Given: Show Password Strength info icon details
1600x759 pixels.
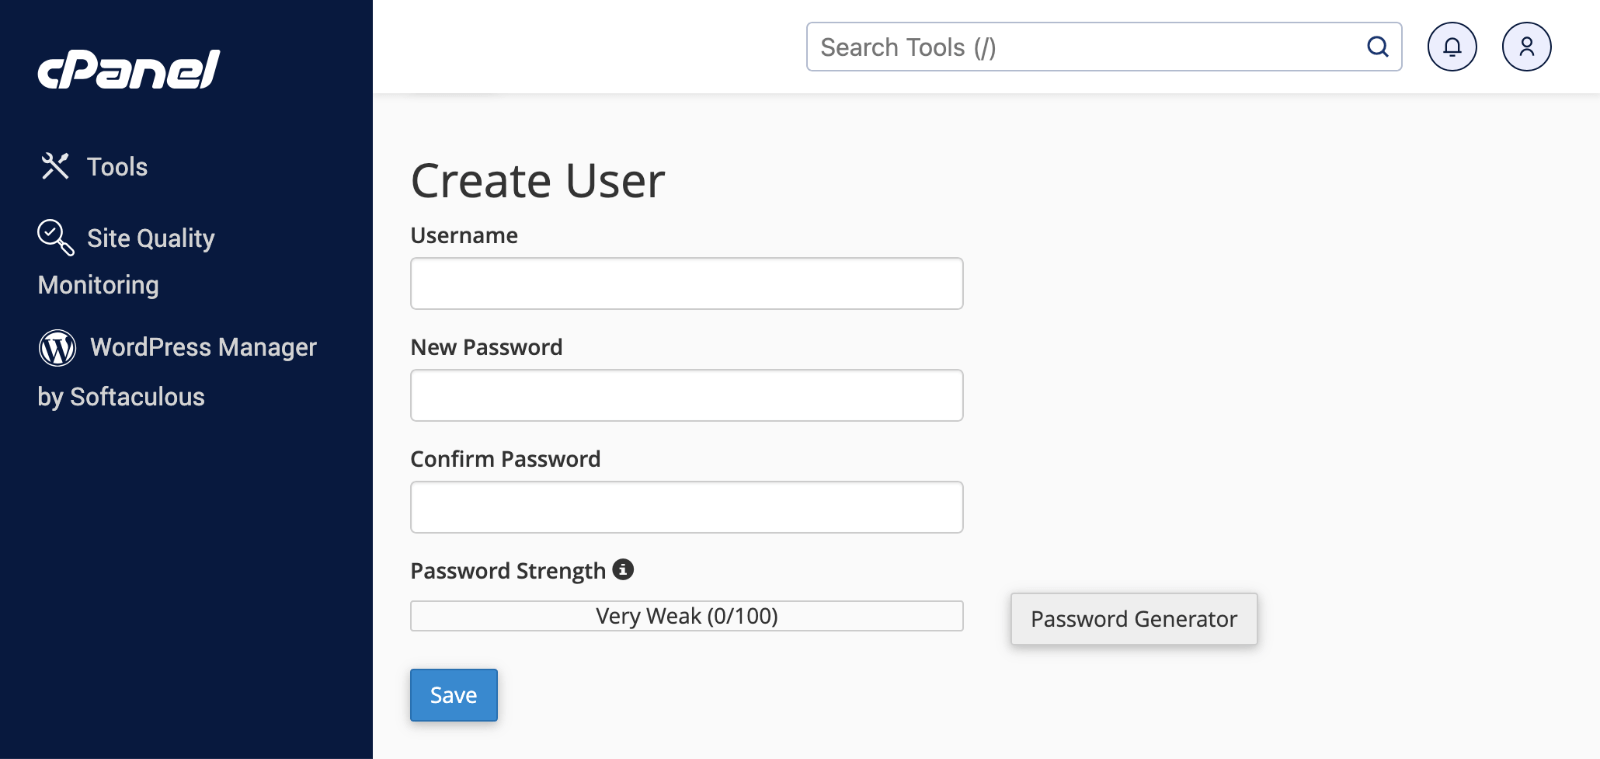Looking at the screenshot, I should [x=623, y=569].
